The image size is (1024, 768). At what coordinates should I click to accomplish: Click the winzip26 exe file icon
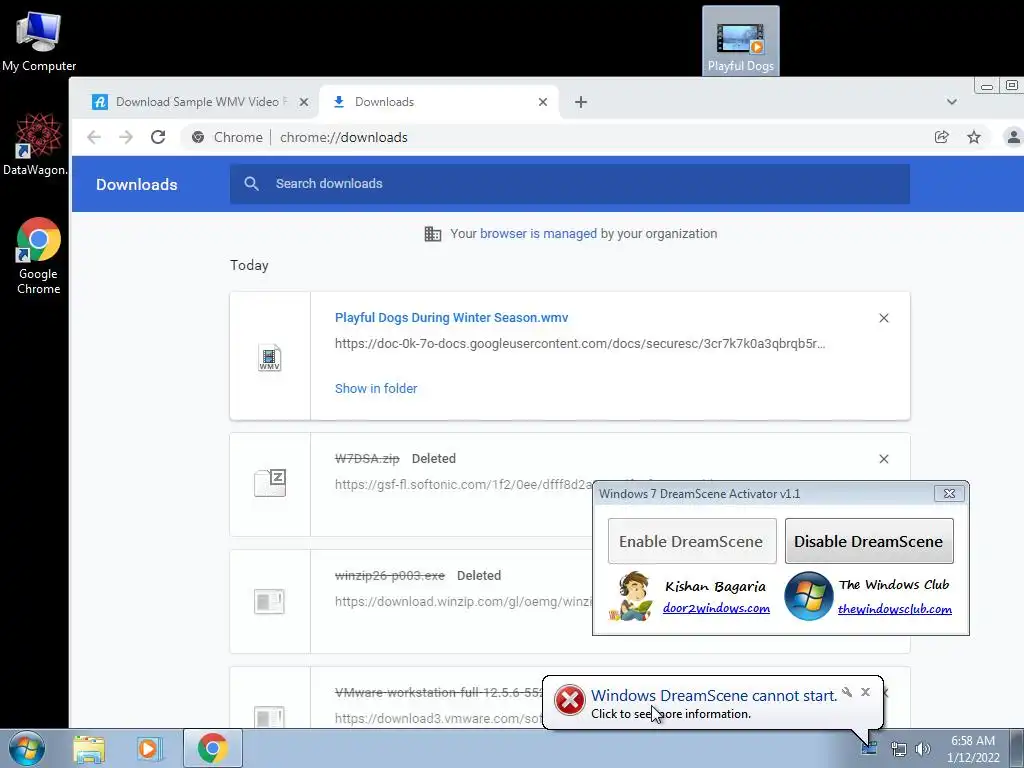tap(270, 601)
